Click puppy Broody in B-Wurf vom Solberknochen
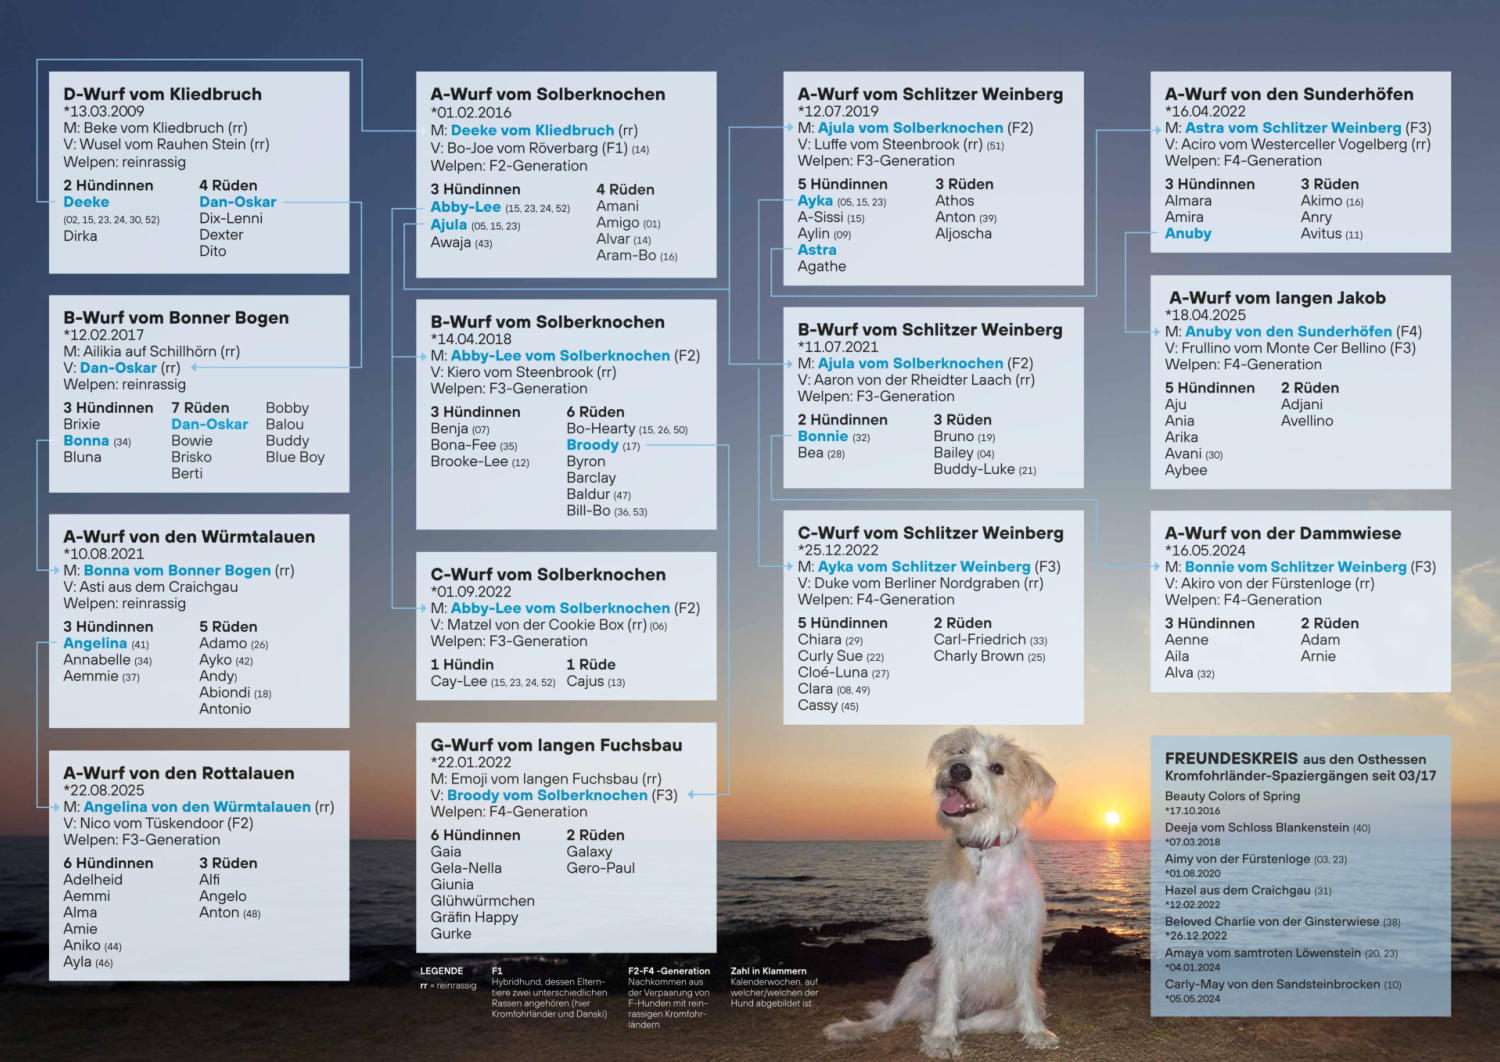Viewport: 1500px width, 1062px height. click(x=592, y=445)
